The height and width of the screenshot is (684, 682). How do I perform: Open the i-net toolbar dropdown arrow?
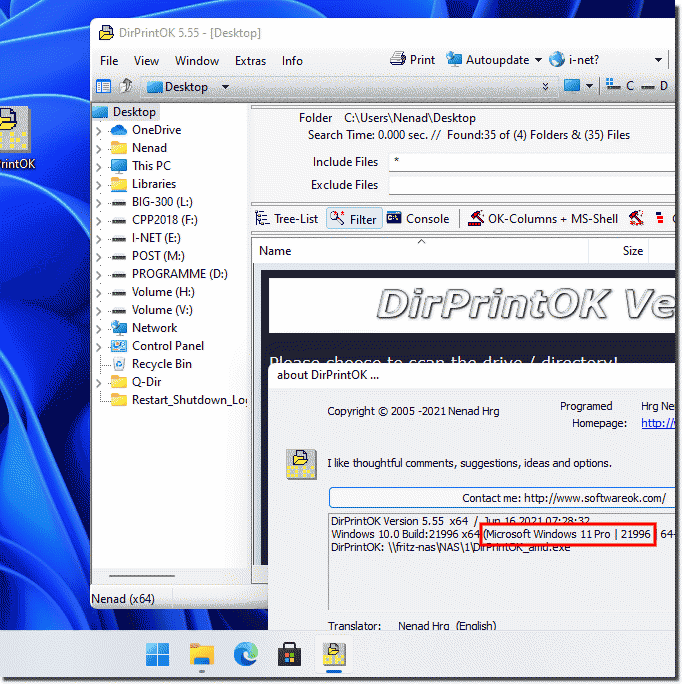pyautogui.click(x=658, y=60)
